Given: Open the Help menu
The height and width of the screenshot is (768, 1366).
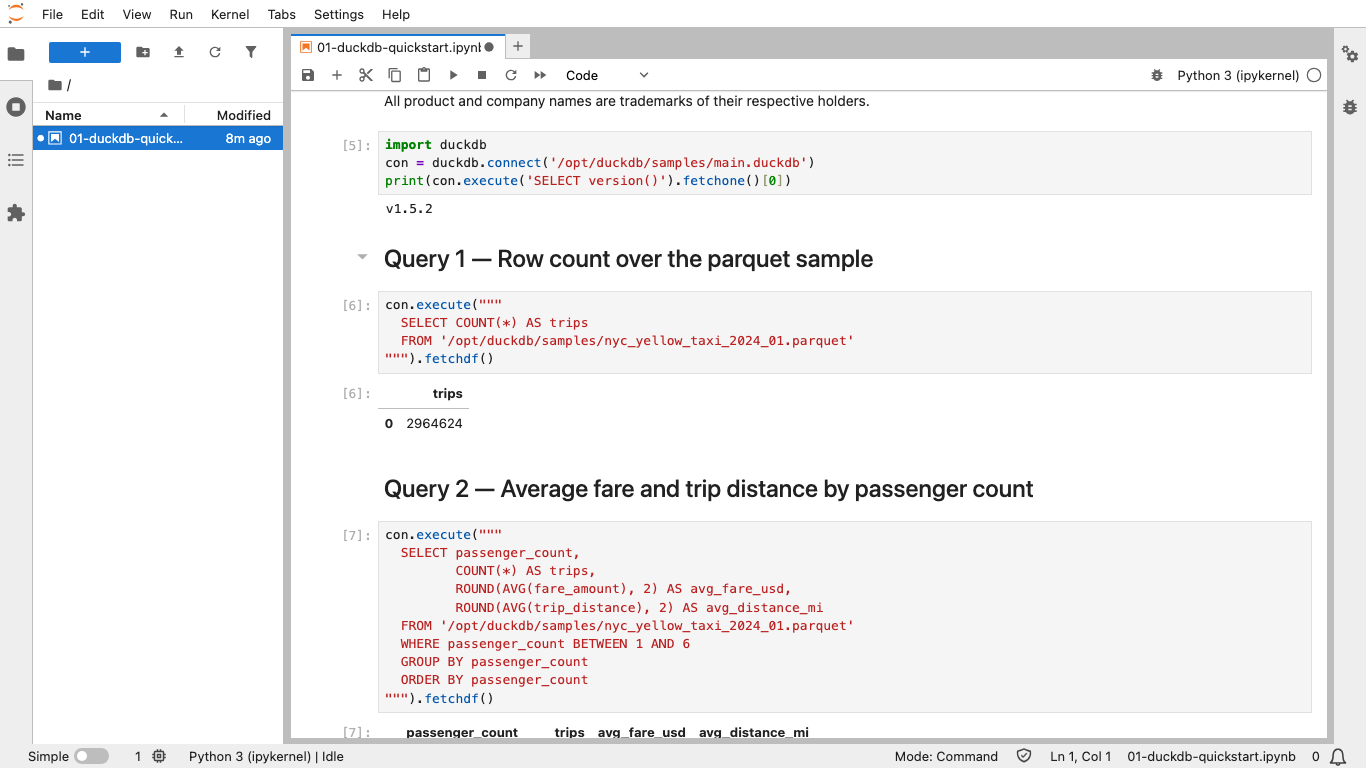Looking at the screenshot, I should (x=396, y=14).
